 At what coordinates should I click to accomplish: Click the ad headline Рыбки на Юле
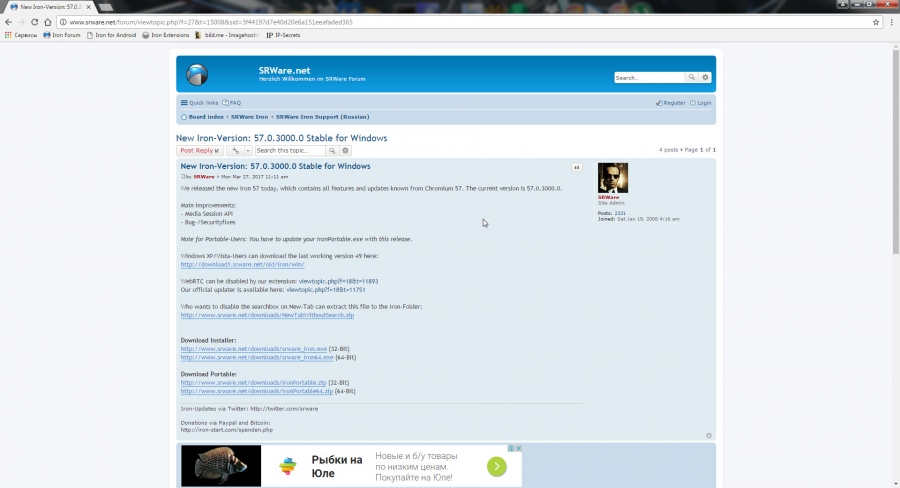tap(337, 467)
